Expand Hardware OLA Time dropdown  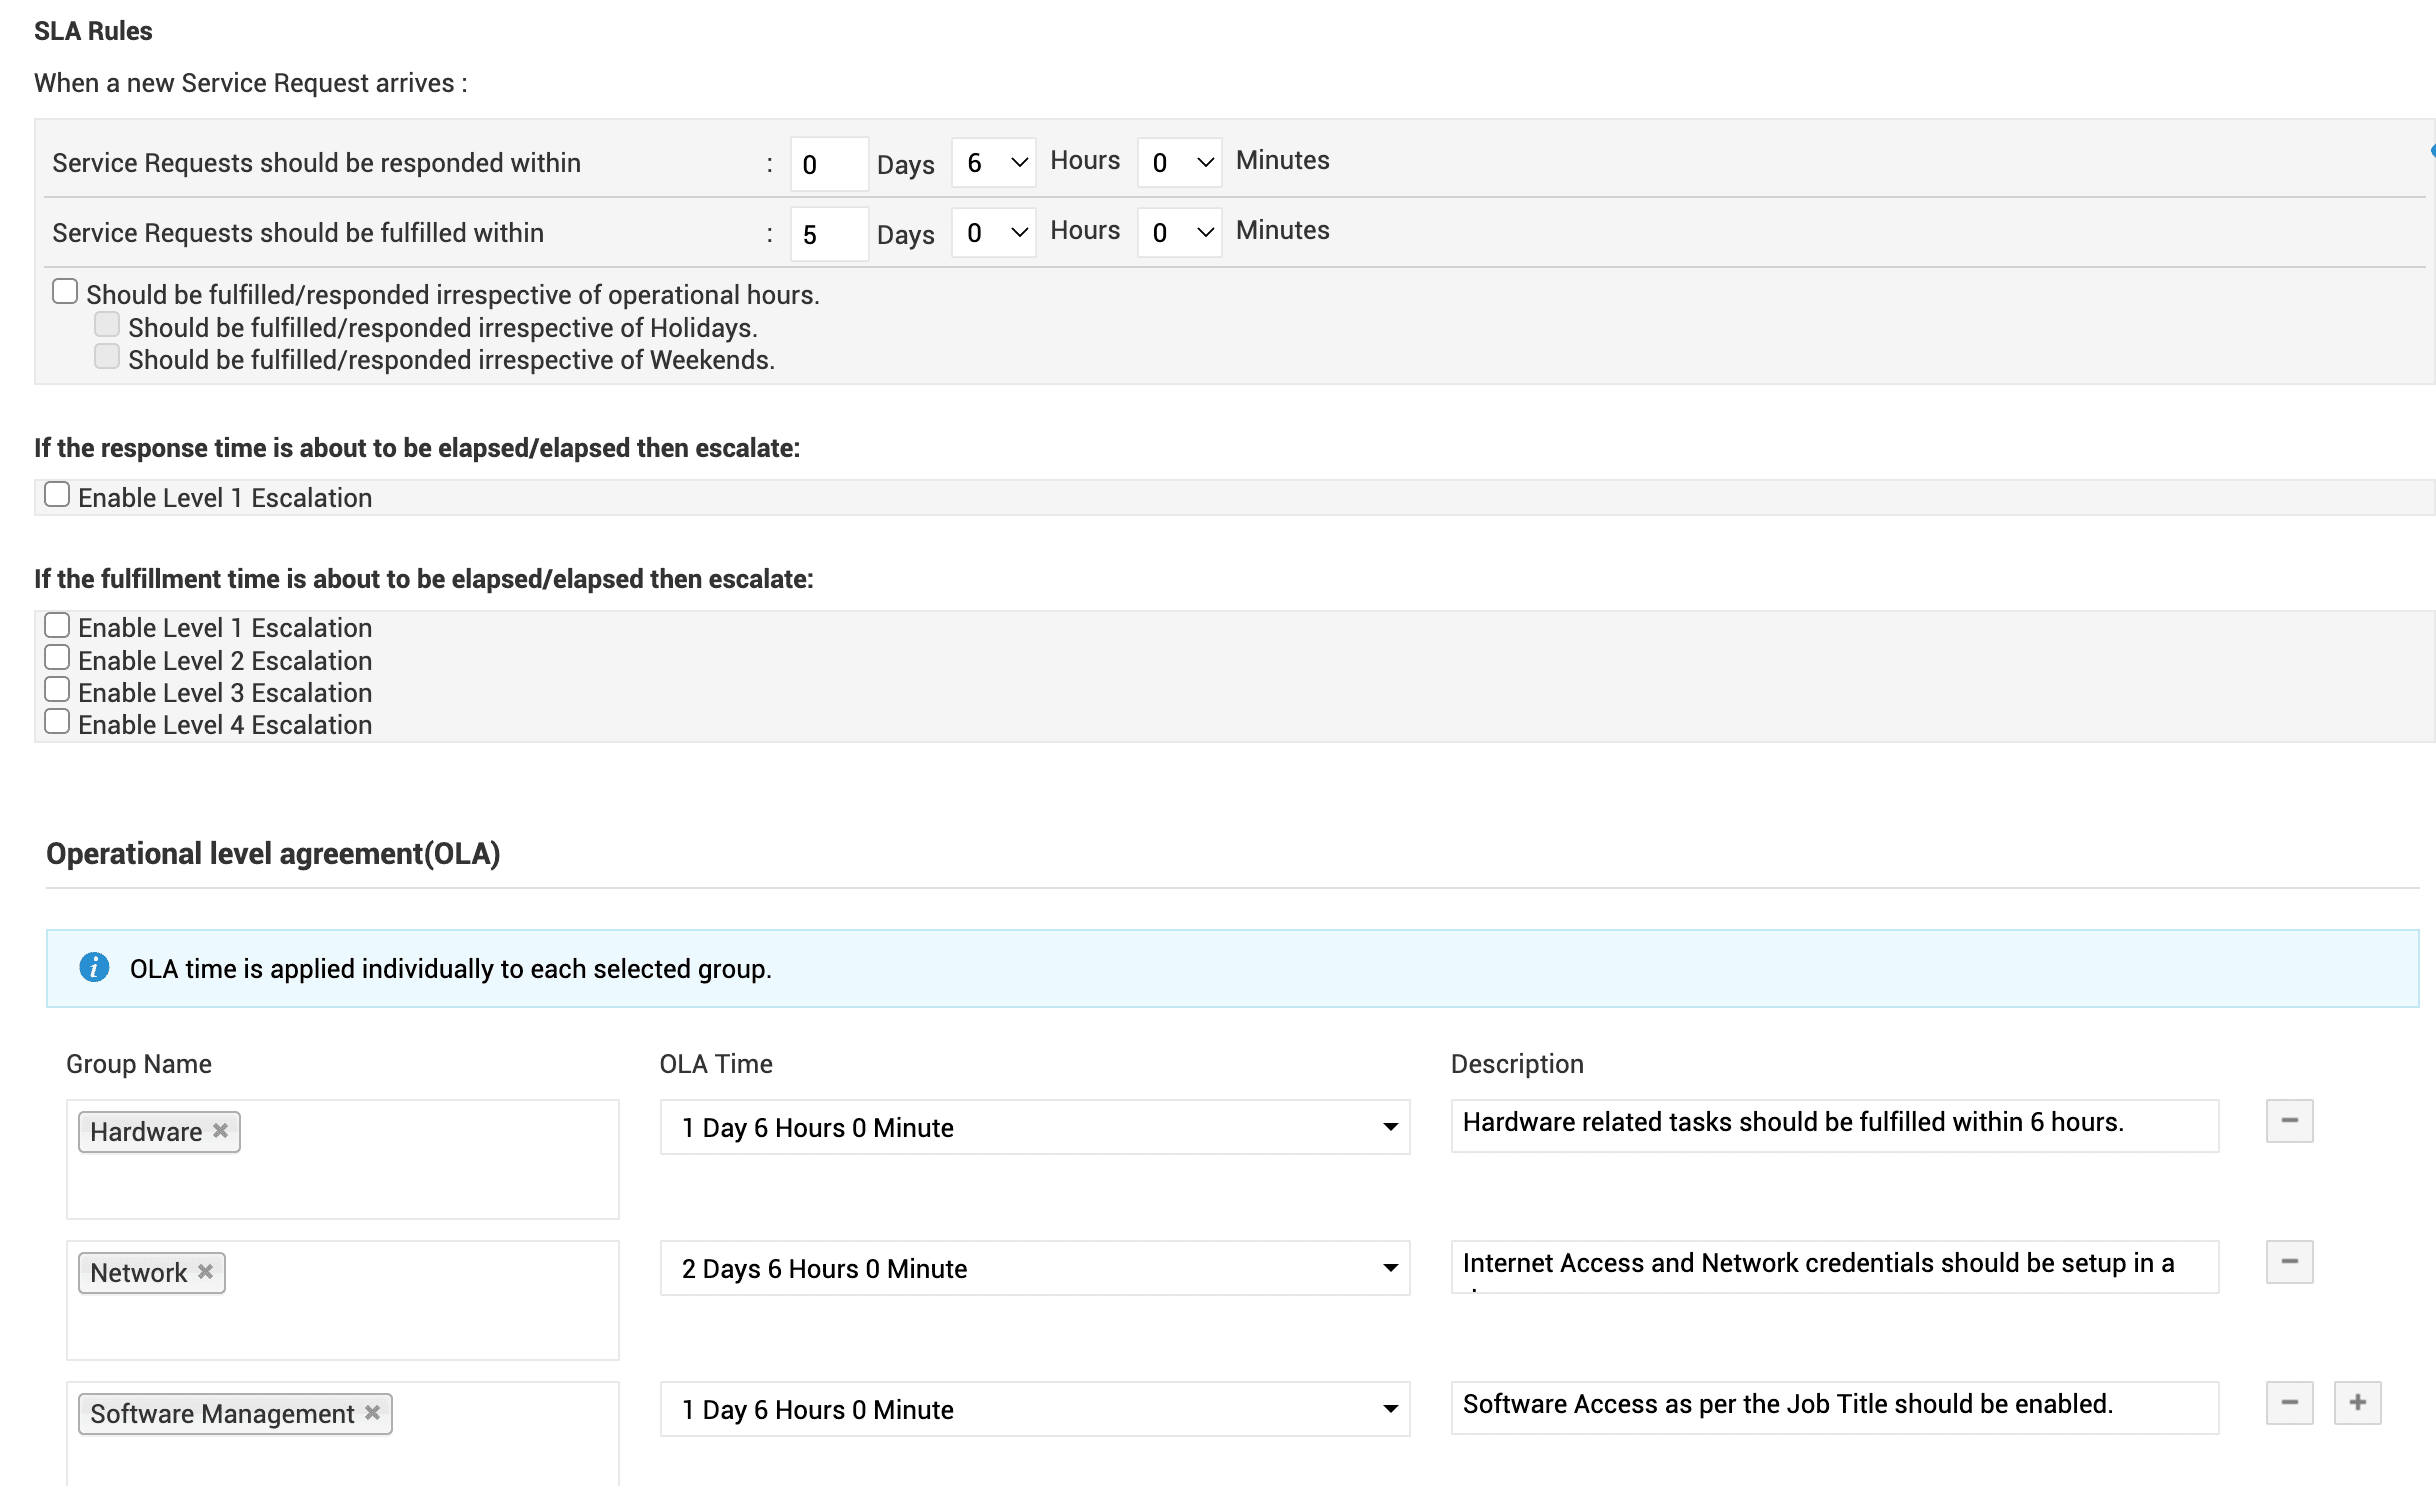(x=1034, y=1127)
